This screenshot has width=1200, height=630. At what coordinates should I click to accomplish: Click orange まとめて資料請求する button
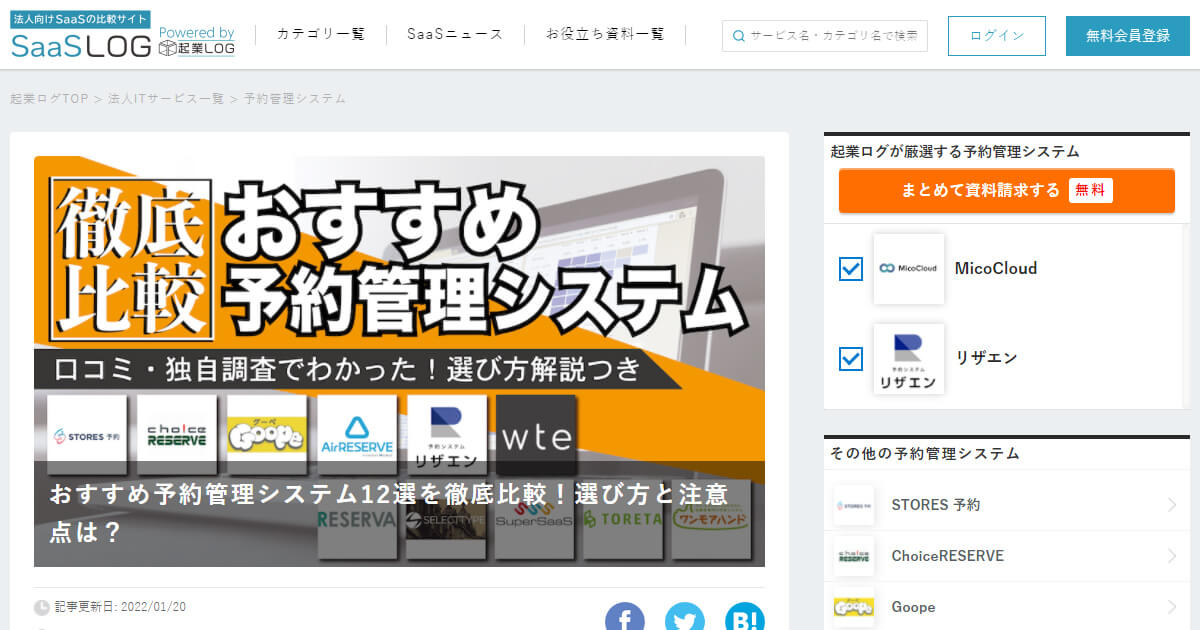1006,190
